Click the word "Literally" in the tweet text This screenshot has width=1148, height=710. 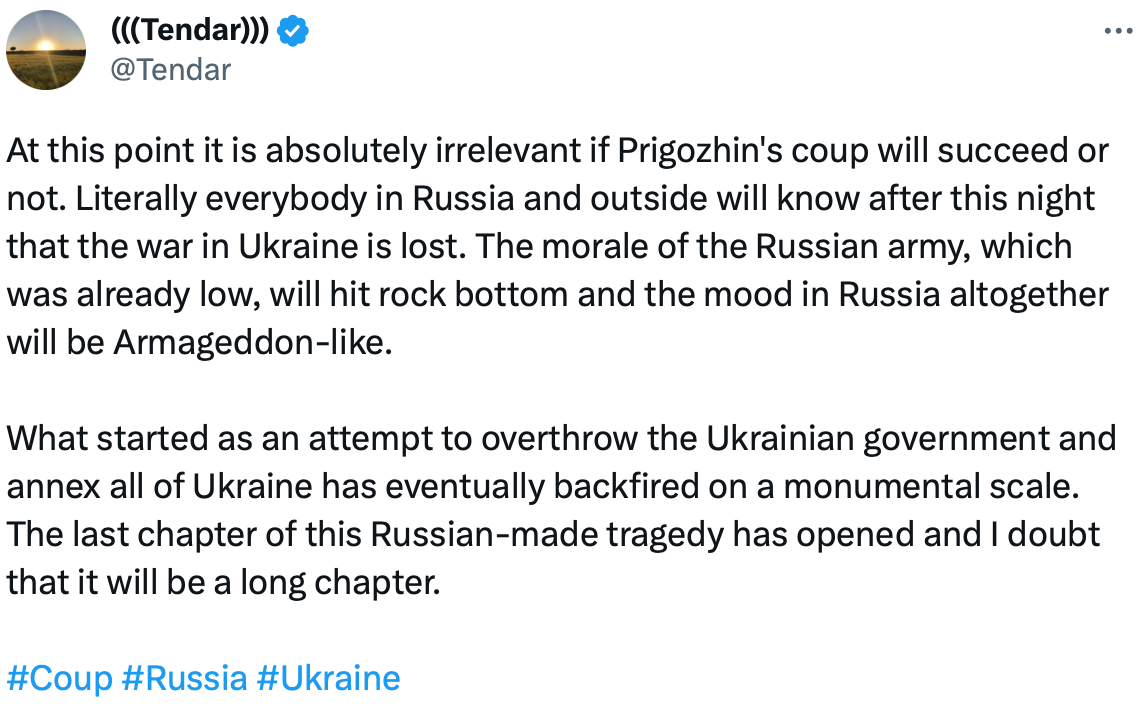(x=135, y=199)
